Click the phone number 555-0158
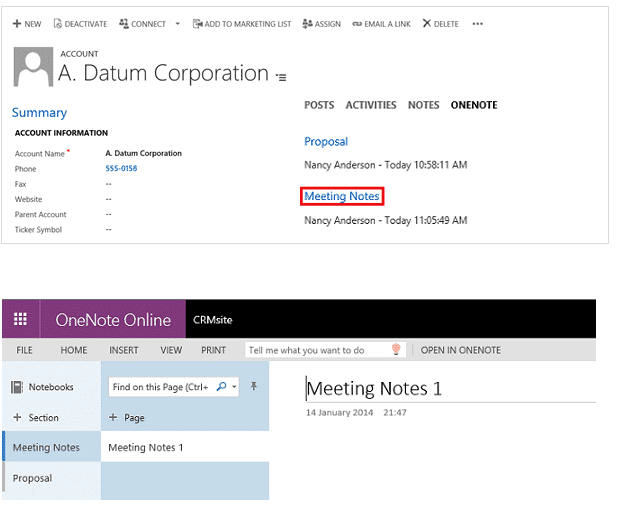 [120, 168]
